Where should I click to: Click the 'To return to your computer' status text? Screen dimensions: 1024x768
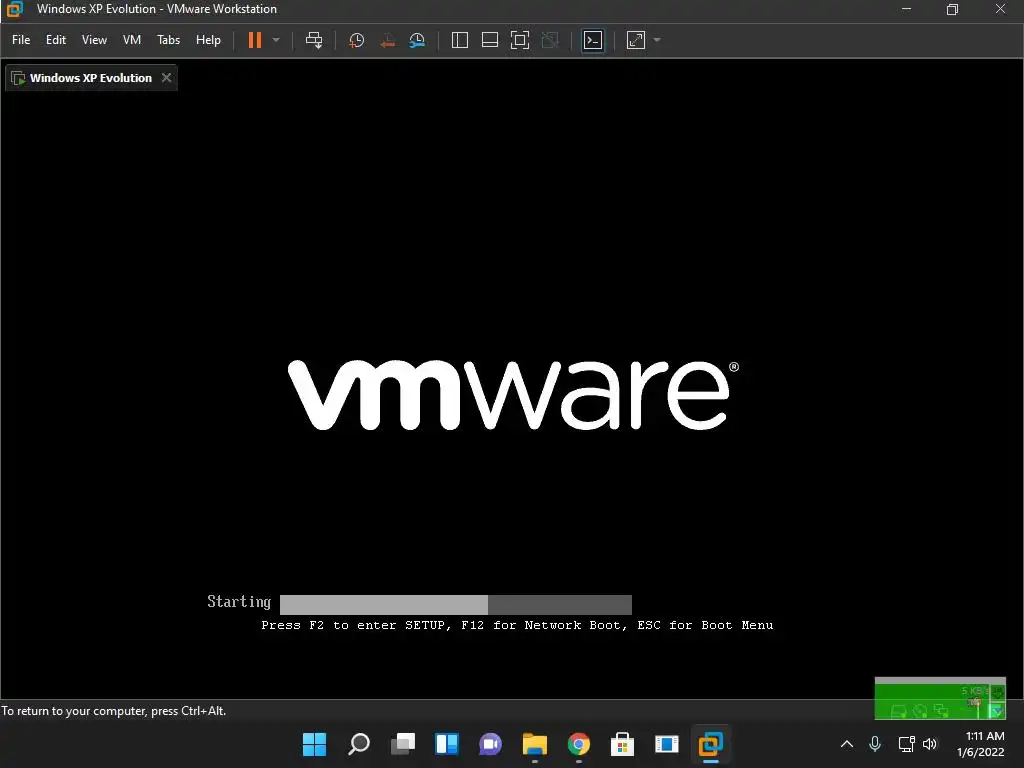pyautogui.click(x=114, y=711)
